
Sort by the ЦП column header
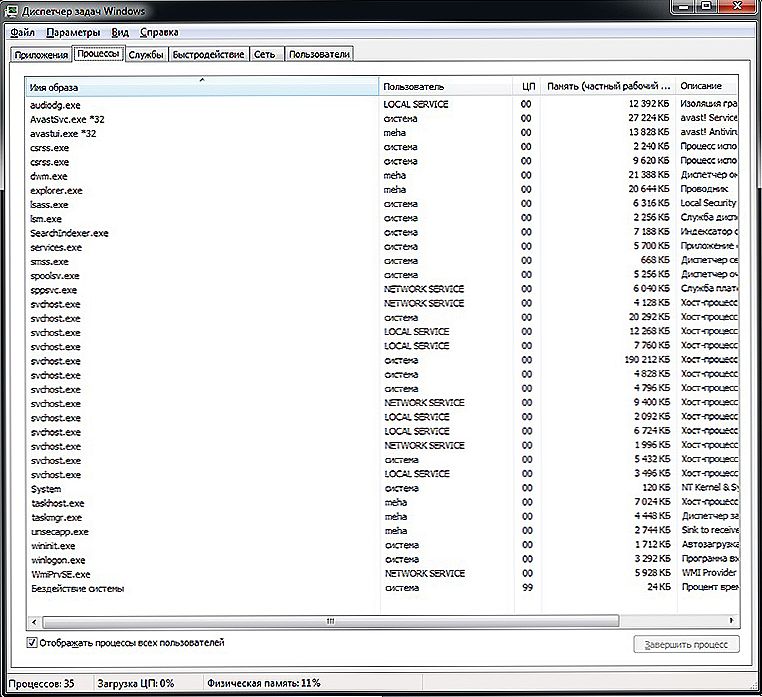pyautogui.click(x=527, y=87)
